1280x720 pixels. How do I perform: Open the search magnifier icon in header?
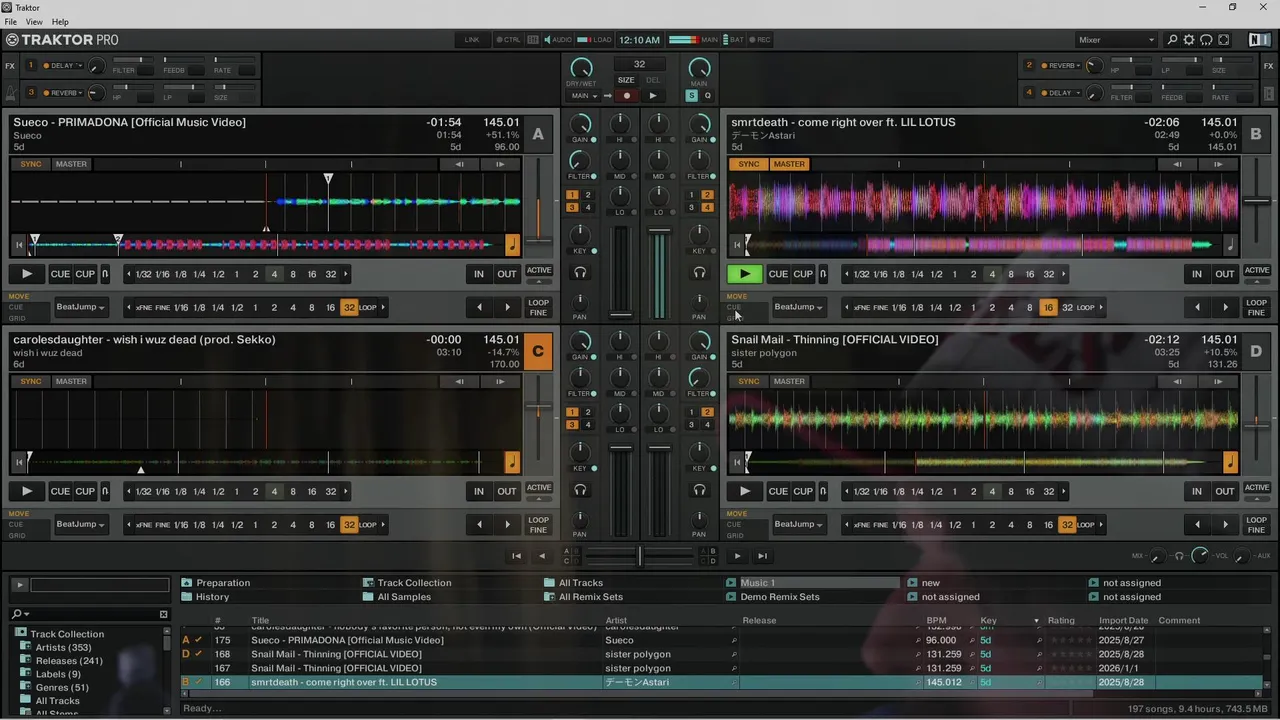(x=1172, y=40)
